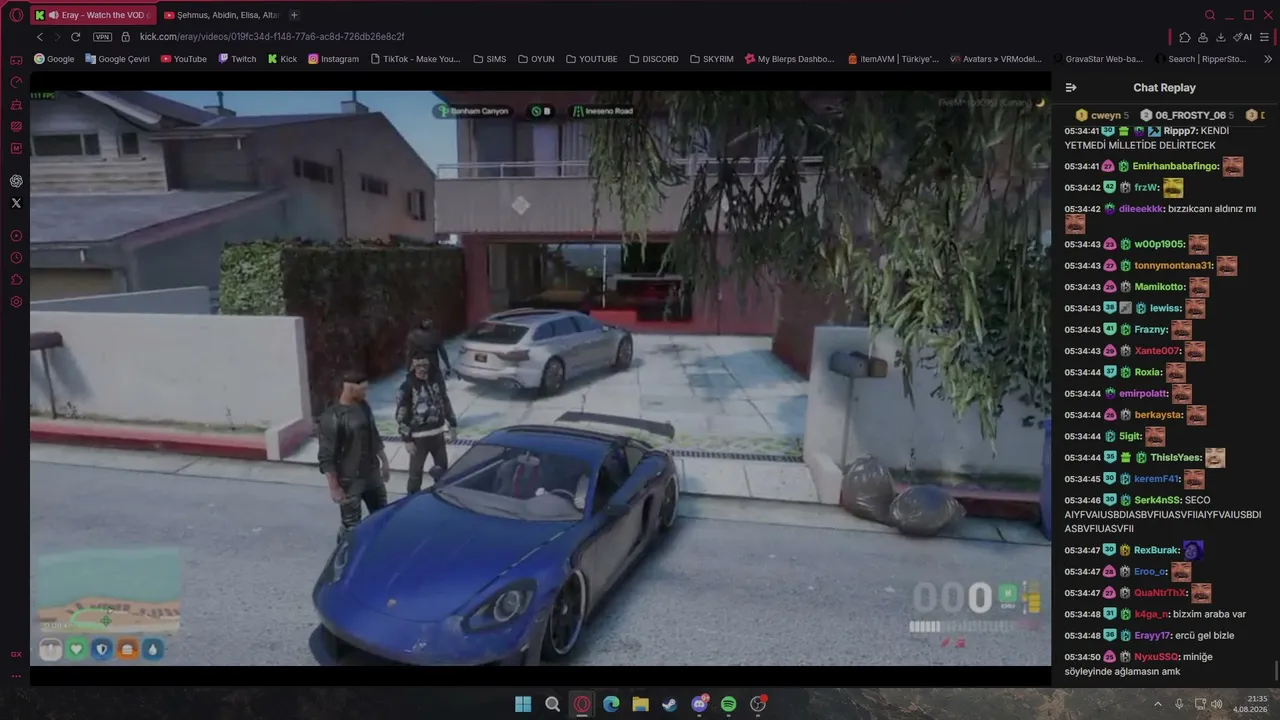Expand the OYUN bookmark folder
The width and height of the screenshot is (1280, 720).
[x=536, y=59]
